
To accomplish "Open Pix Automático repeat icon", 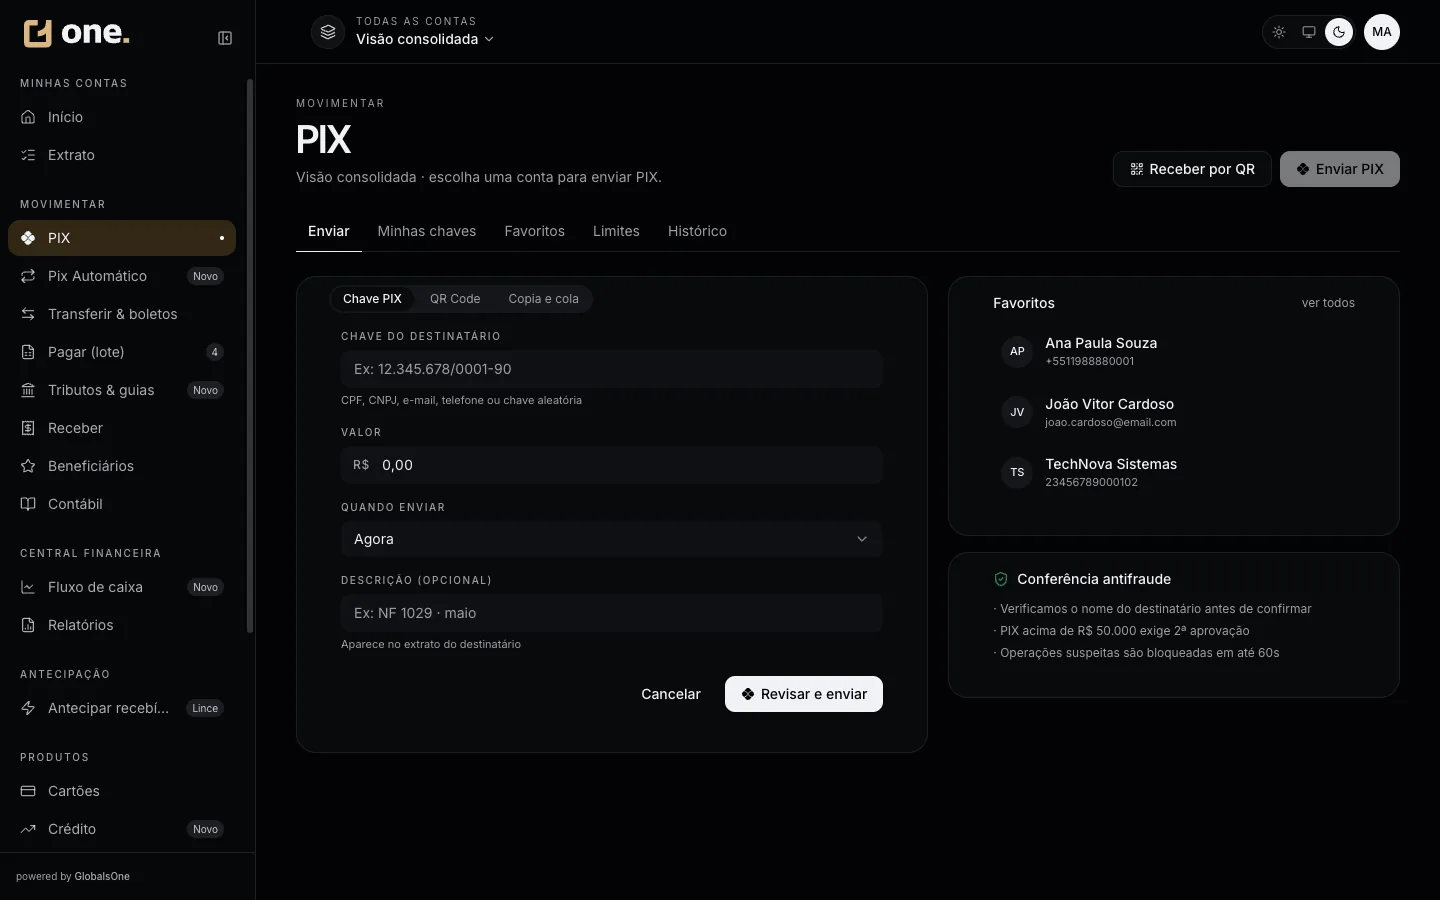I will pyautogui.click(x=28, y=276).
